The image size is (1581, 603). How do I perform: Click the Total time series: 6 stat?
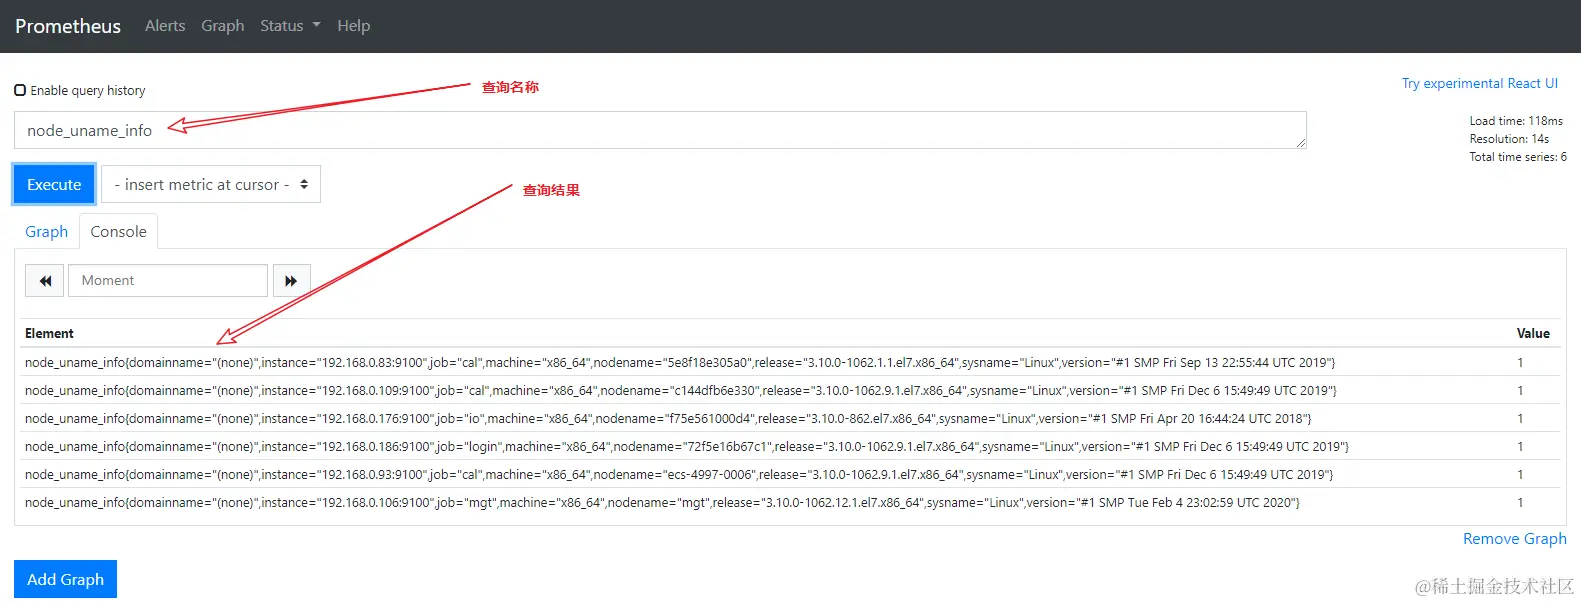1518,157
